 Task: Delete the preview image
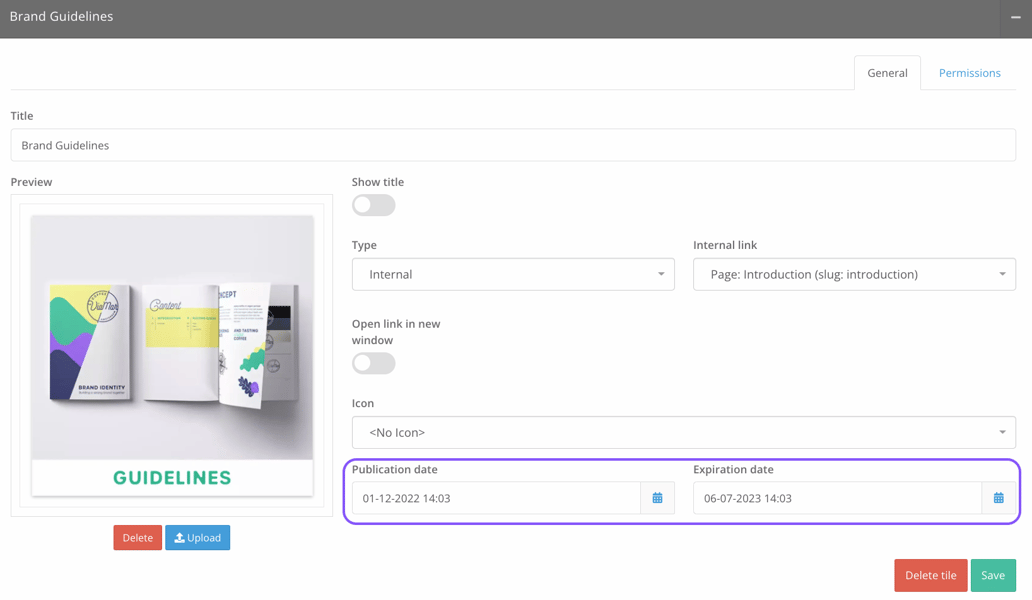coord(137,537)
